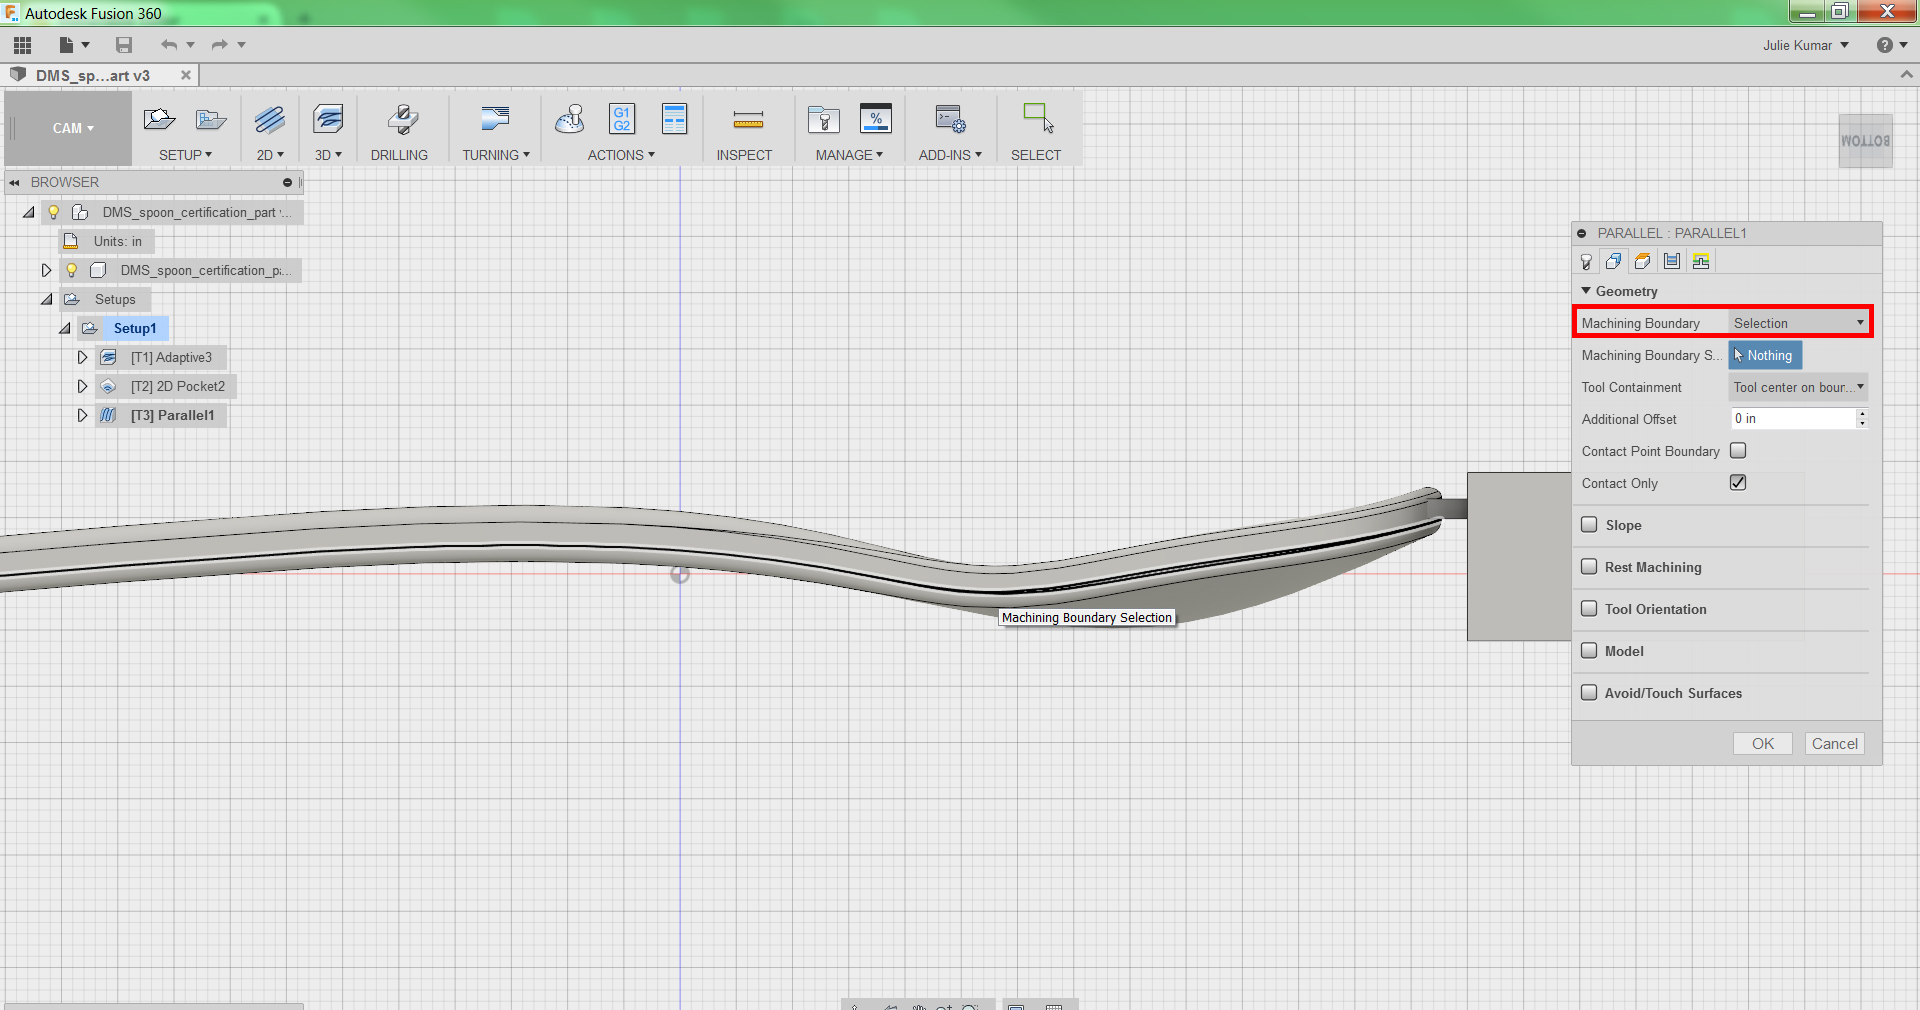Open the Passes tab in Parallel dialog
This screenshot has width=1920, height=1010.
(x=1672, y=262)
